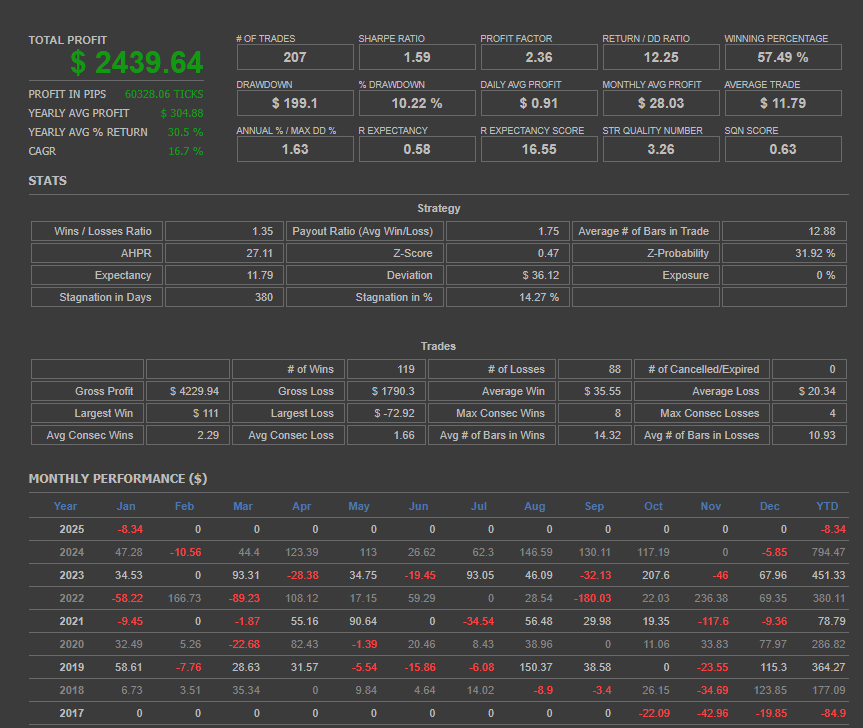Screen dimensions: 863x728
Task: Click the Average # of Bars in Trade value 12.88
Action: coord(822,231)
